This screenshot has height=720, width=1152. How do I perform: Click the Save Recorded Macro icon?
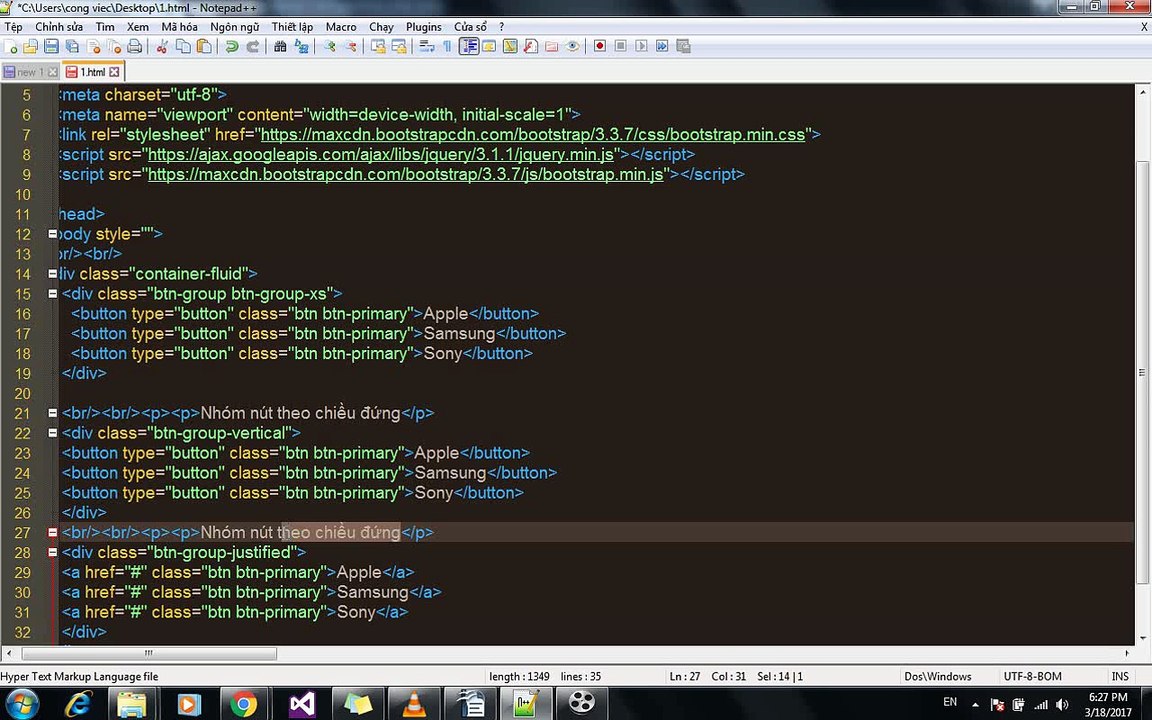coord(683,46)
